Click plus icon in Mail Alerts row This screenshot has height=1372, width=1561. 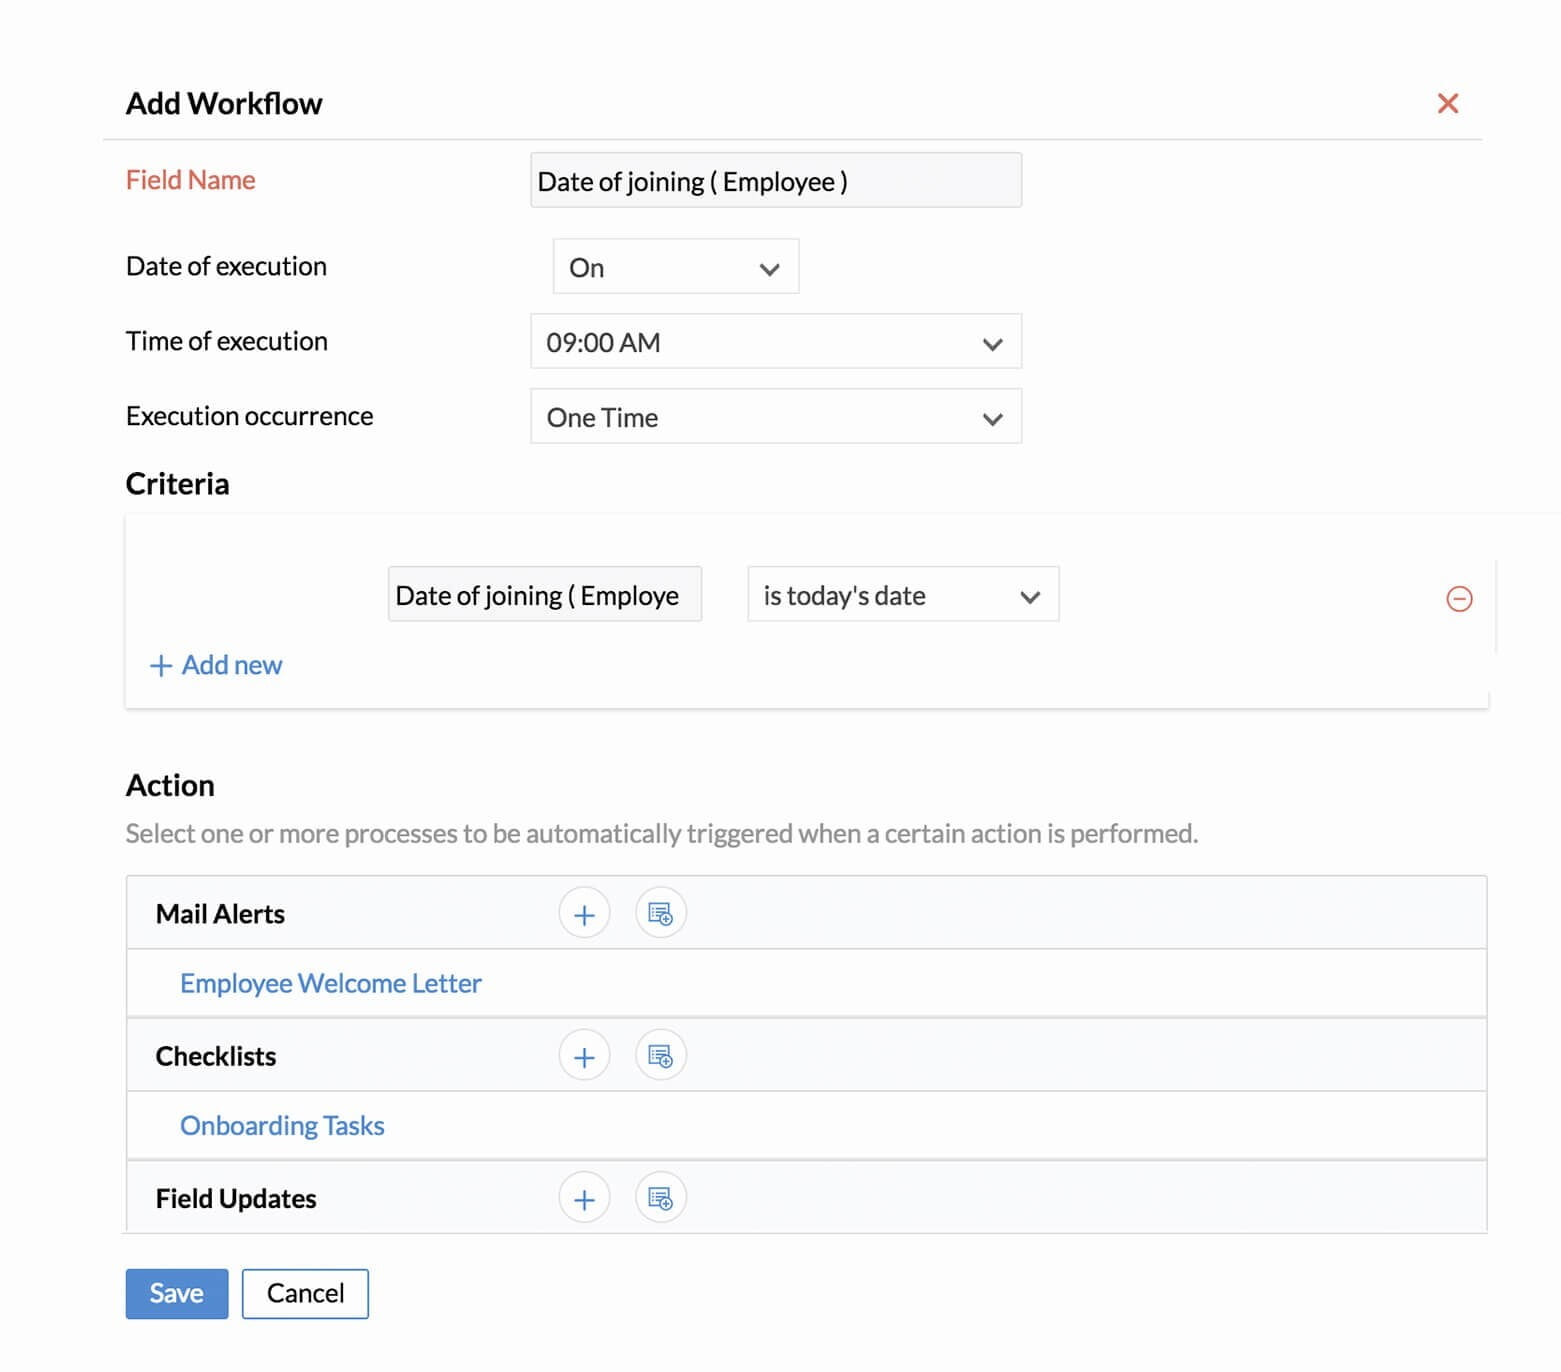[x=584, y=914]
